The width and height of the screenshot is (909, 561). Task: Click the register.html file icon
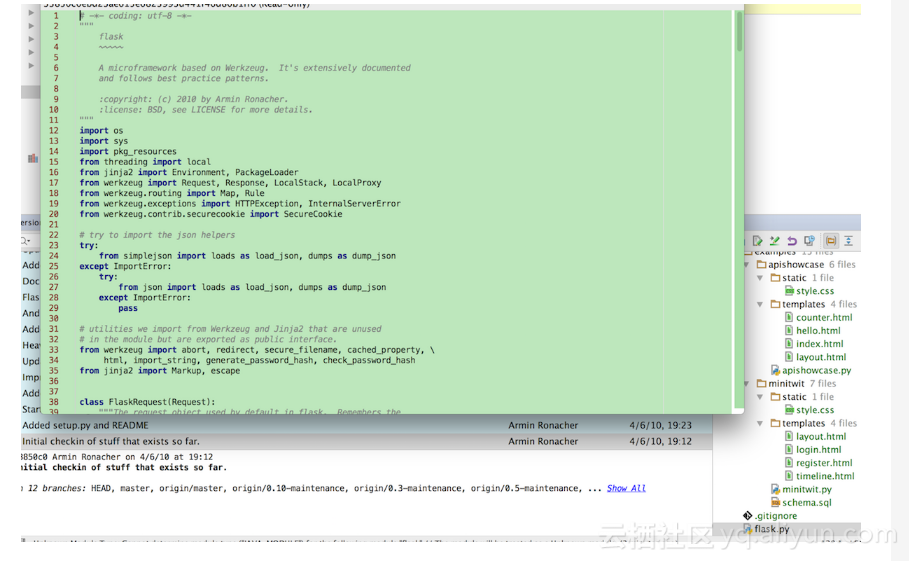[x=789, y=463]
